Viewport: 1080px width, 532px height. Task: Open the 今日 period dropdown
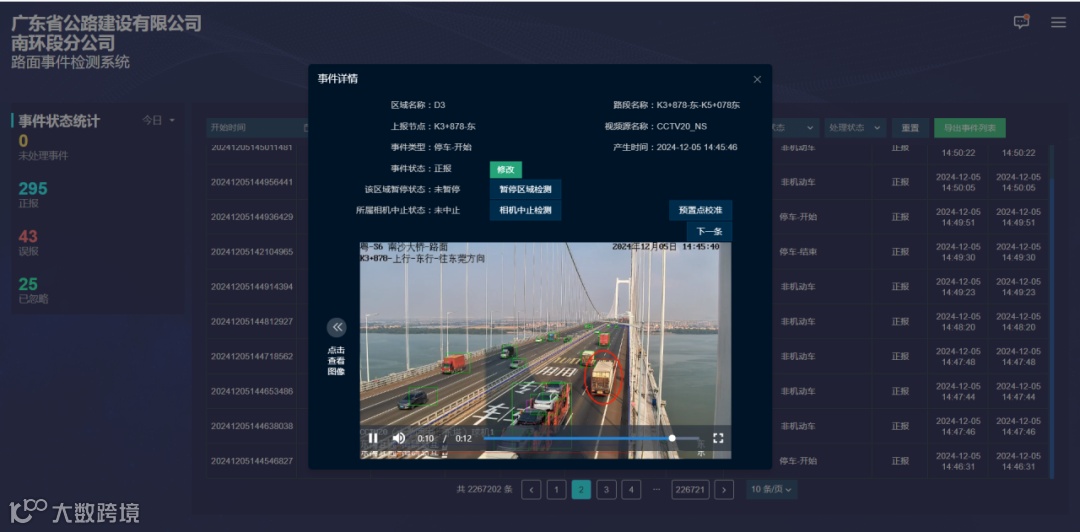pyautogui.click(x=158, y=120)
